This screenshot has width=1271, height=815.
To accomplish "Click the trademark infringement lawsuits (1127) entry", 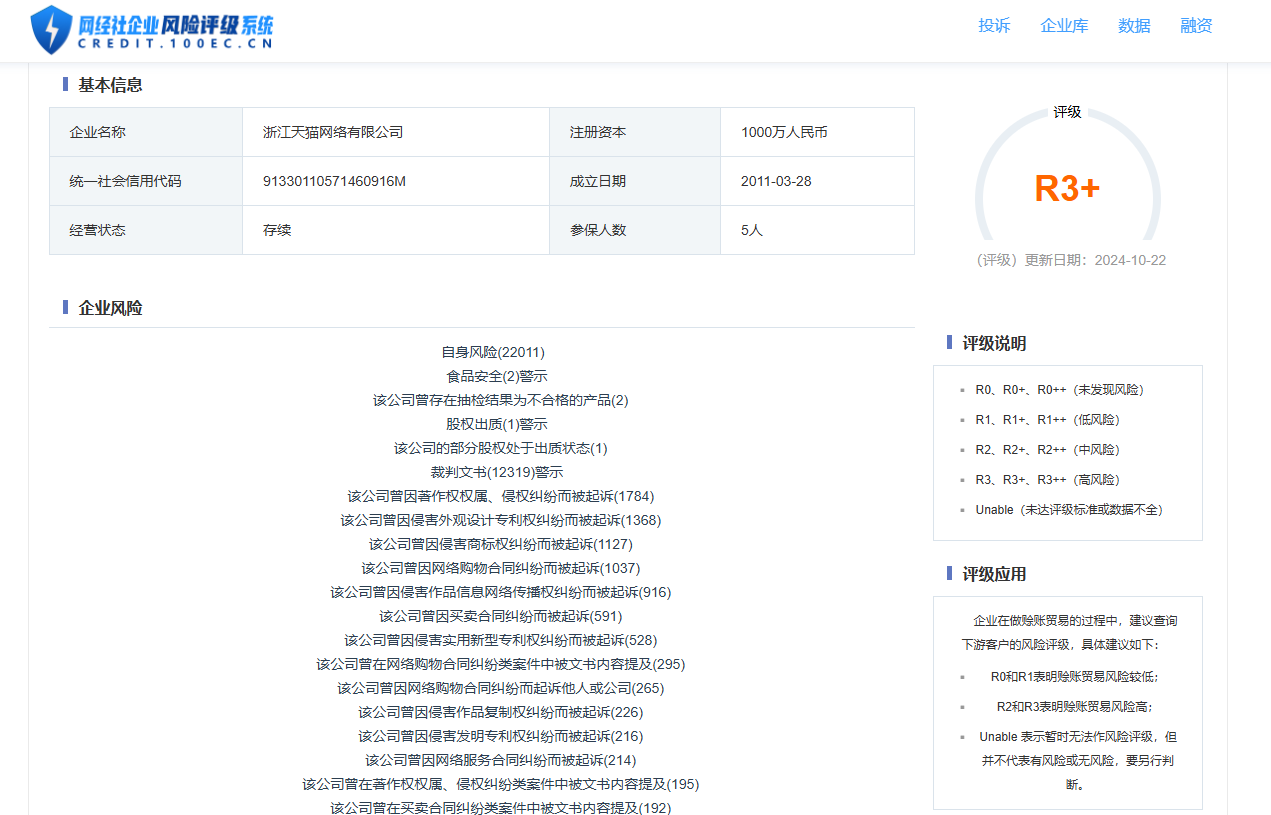I will point(500,544).
